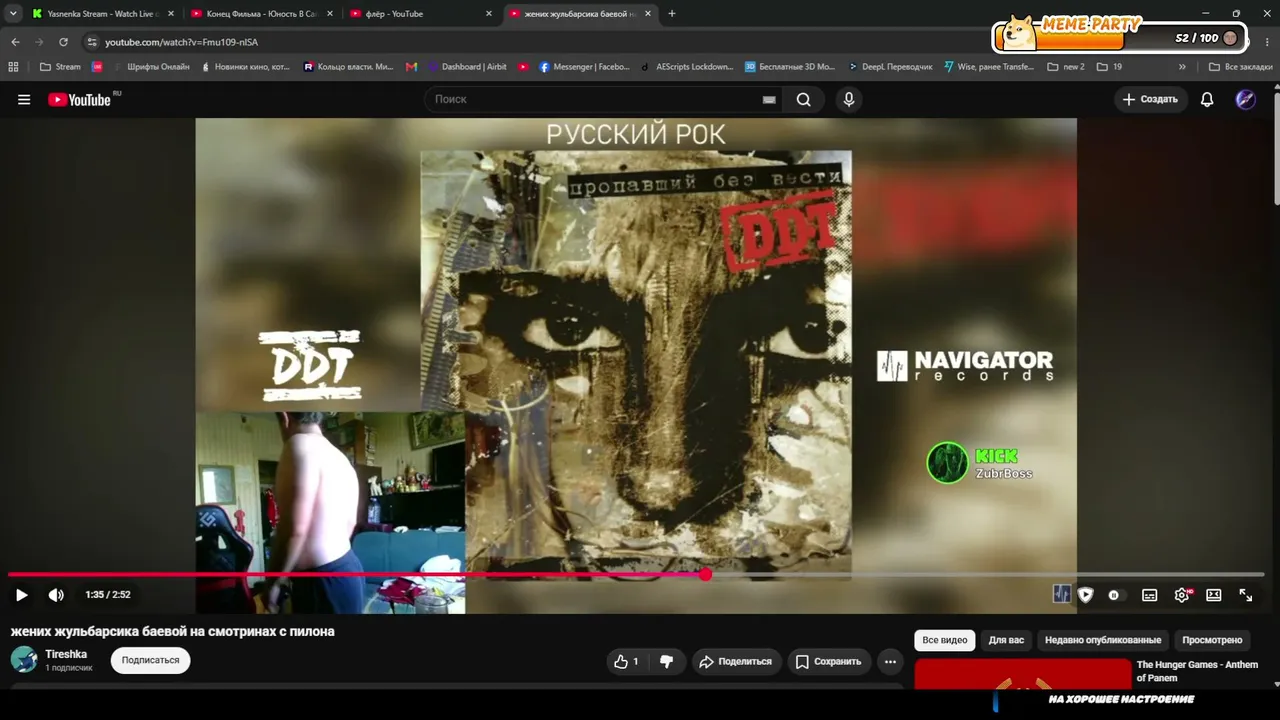This screenshot has width=1280, height=720.
Task: Open the Кольцо власти bookmark
Action: coord(348,67)
